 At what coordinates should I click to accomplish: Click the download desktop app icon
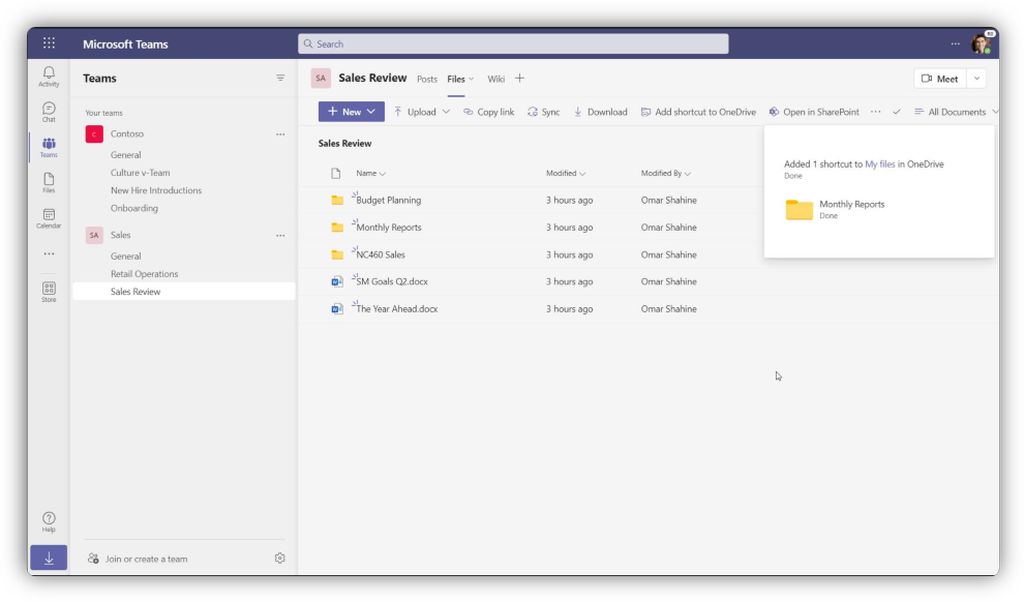[x=49, y=558]
